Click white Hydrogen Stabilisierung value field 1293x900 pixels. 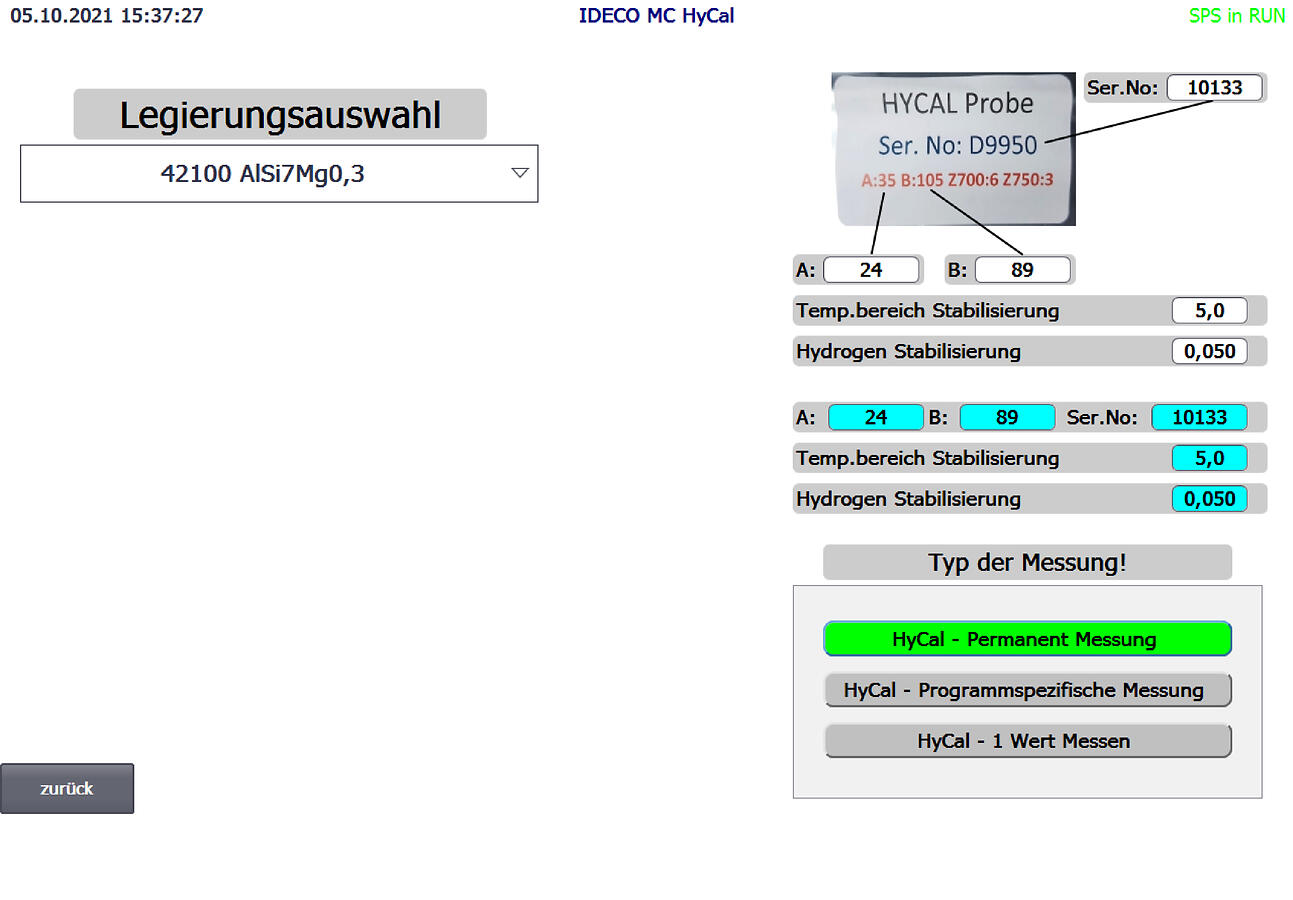(x=1209, y=352)
